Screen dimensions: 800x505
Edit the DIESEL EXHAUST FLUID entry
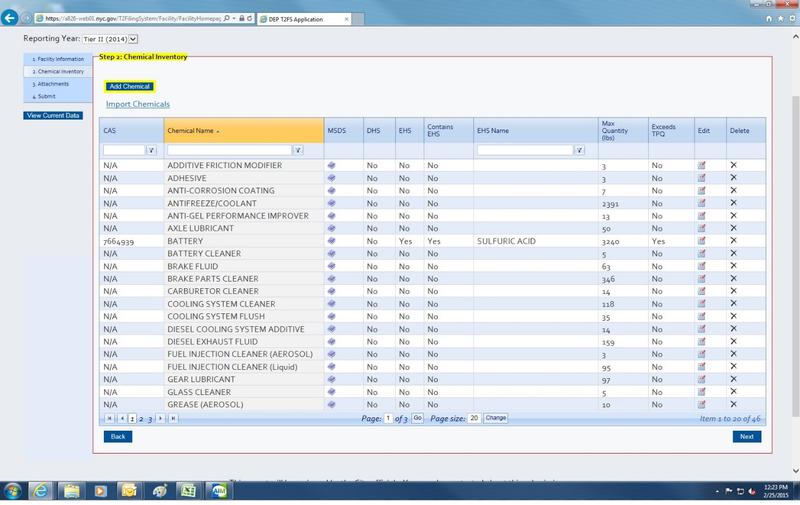(x=702, y=341)
